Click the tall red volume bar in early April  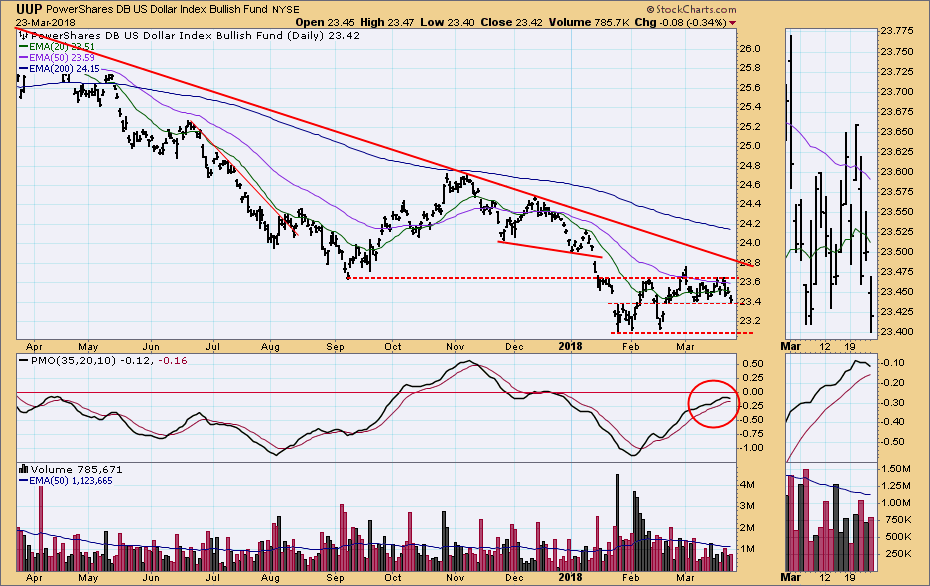point(41,528)
